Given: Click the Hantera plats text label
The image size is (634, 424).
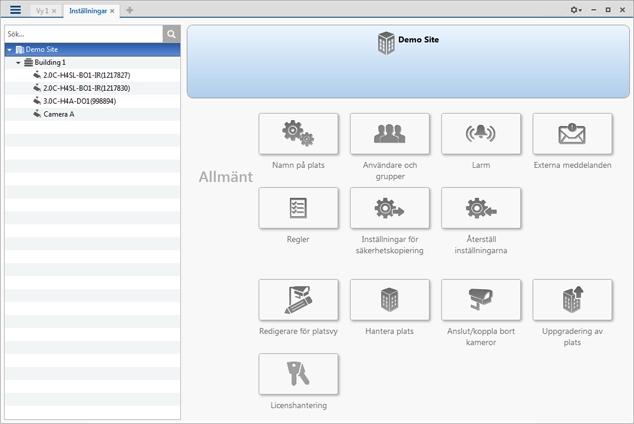Looking at the screenshot, I should pyautogui.click(x=389, y=331).
